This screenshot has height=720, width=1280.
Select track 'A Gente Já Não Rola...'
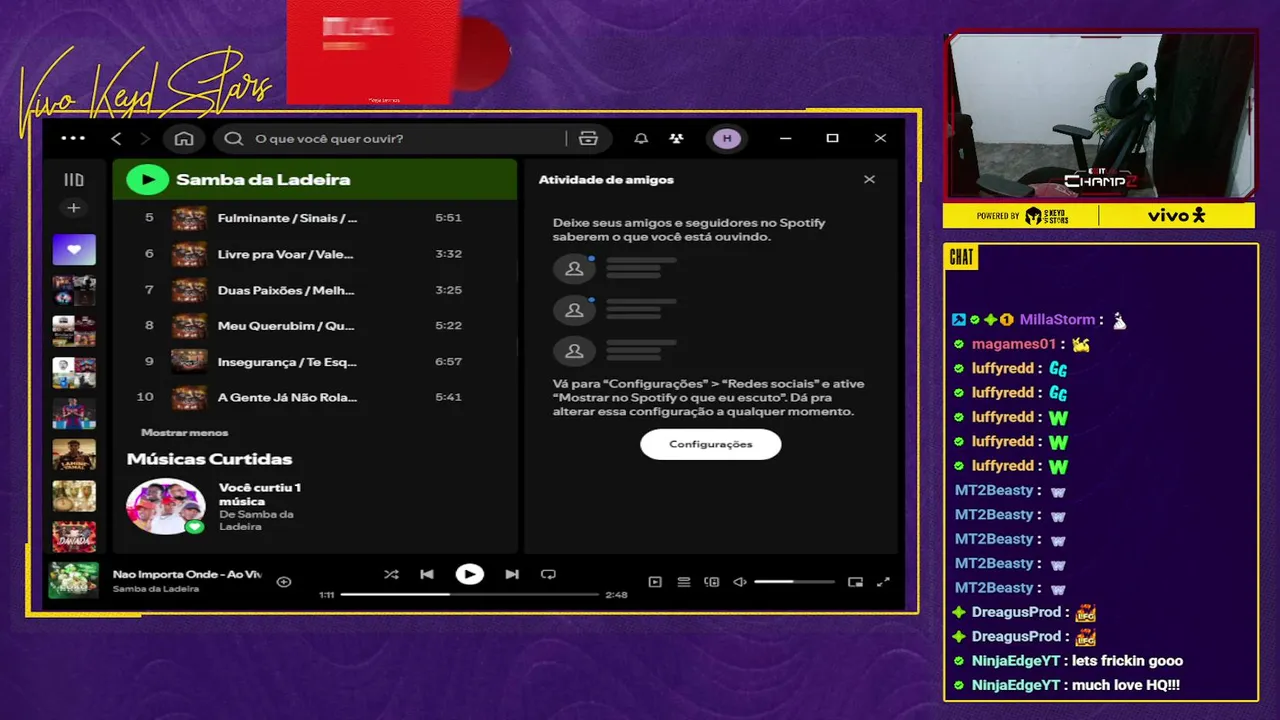click(x=287, y=397)
